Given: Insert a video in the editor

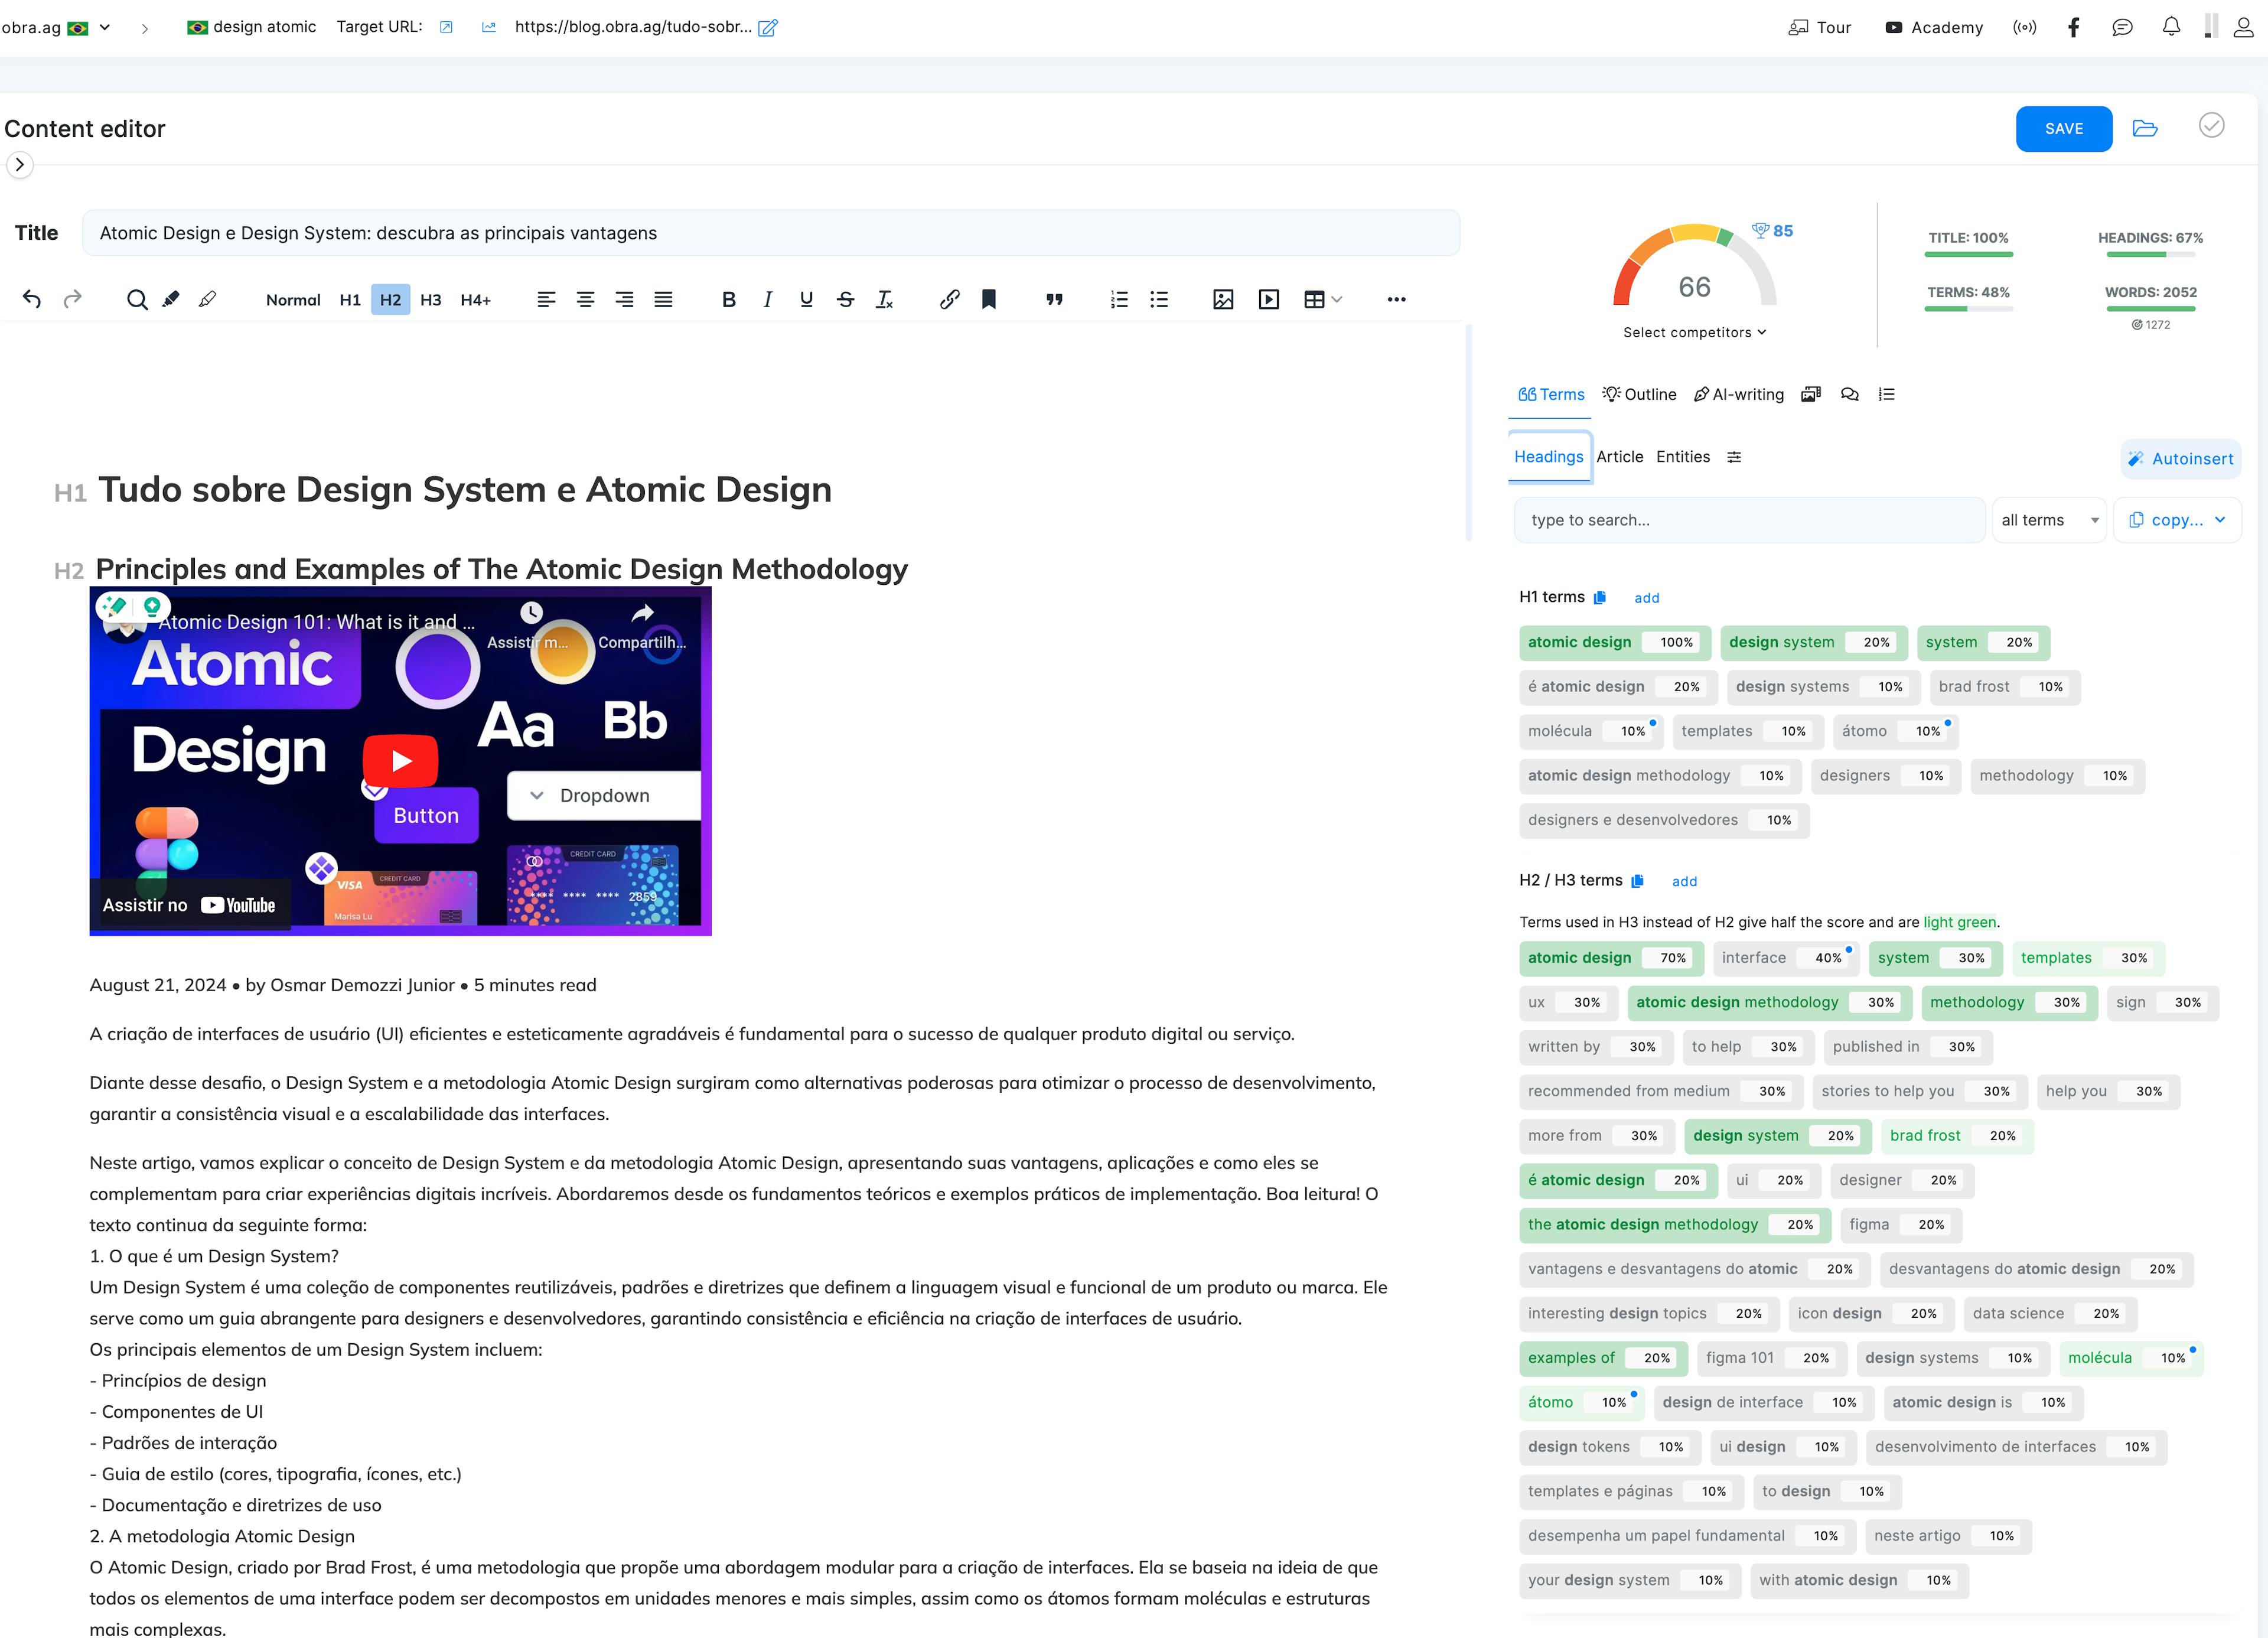Looking at the screenshot, I should pos(1268,299).
